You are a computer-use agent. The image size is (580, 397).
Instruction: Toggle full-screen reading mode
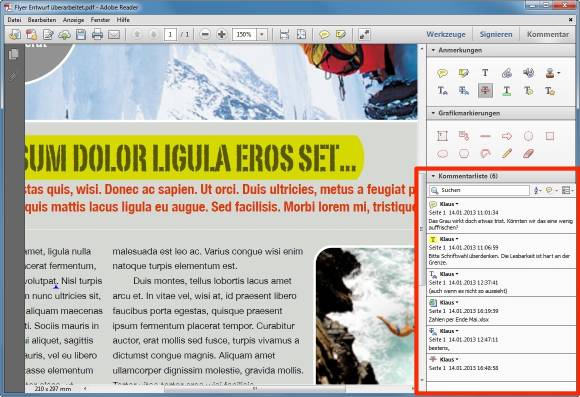pos(364,35)
